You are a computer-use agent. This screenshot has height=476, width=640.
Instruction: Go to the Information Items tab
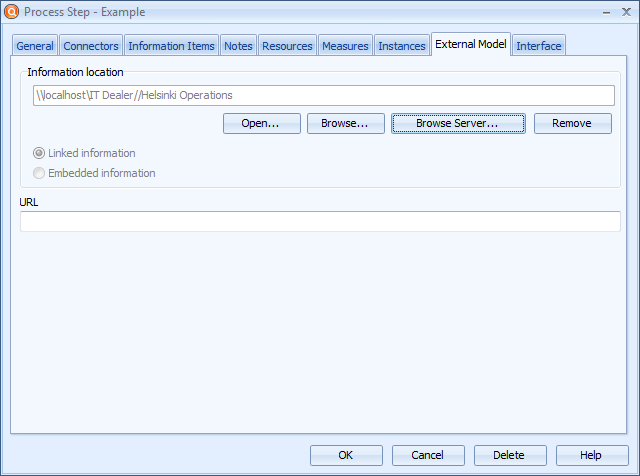coord(171,46)
